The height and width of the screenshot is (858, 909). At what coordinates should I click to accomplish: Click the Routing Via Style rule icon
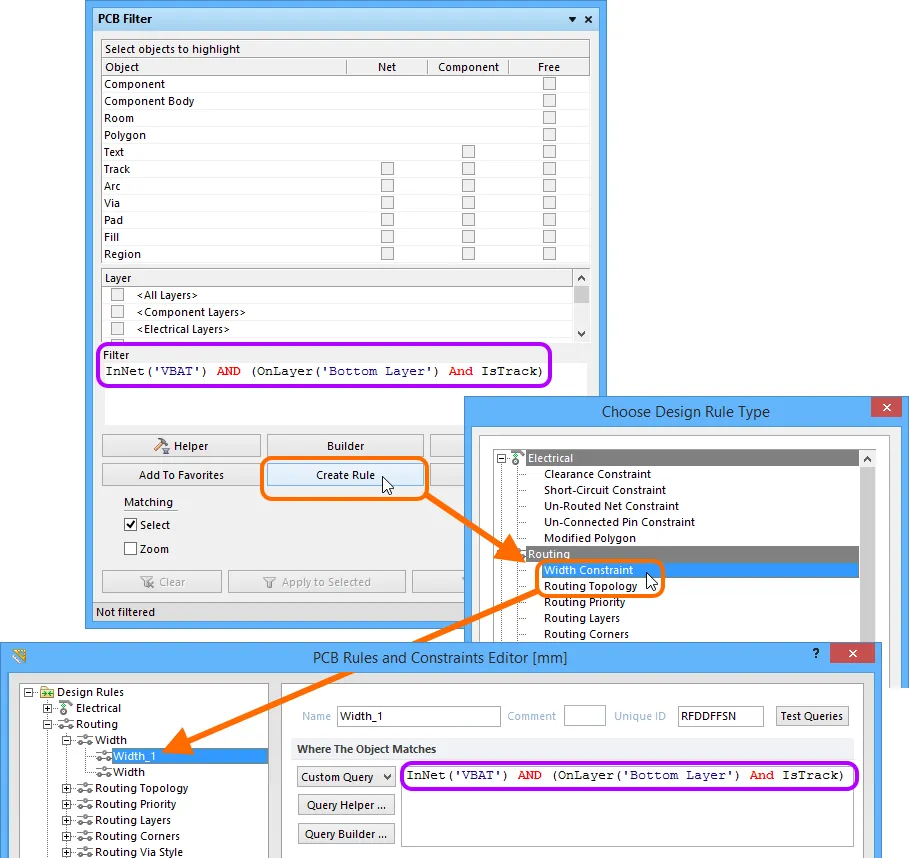click(85, 852)
